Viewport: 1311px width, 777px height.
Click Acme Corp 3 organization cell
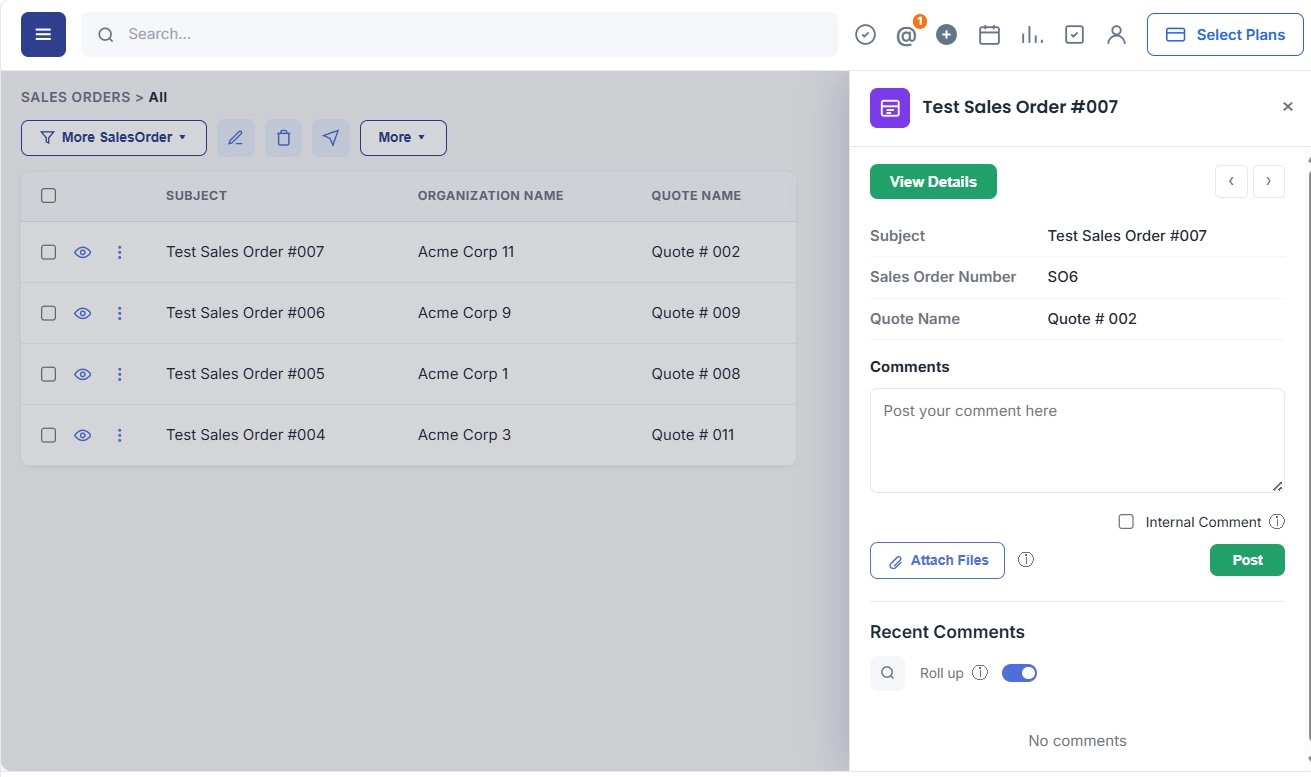(464, 435)
